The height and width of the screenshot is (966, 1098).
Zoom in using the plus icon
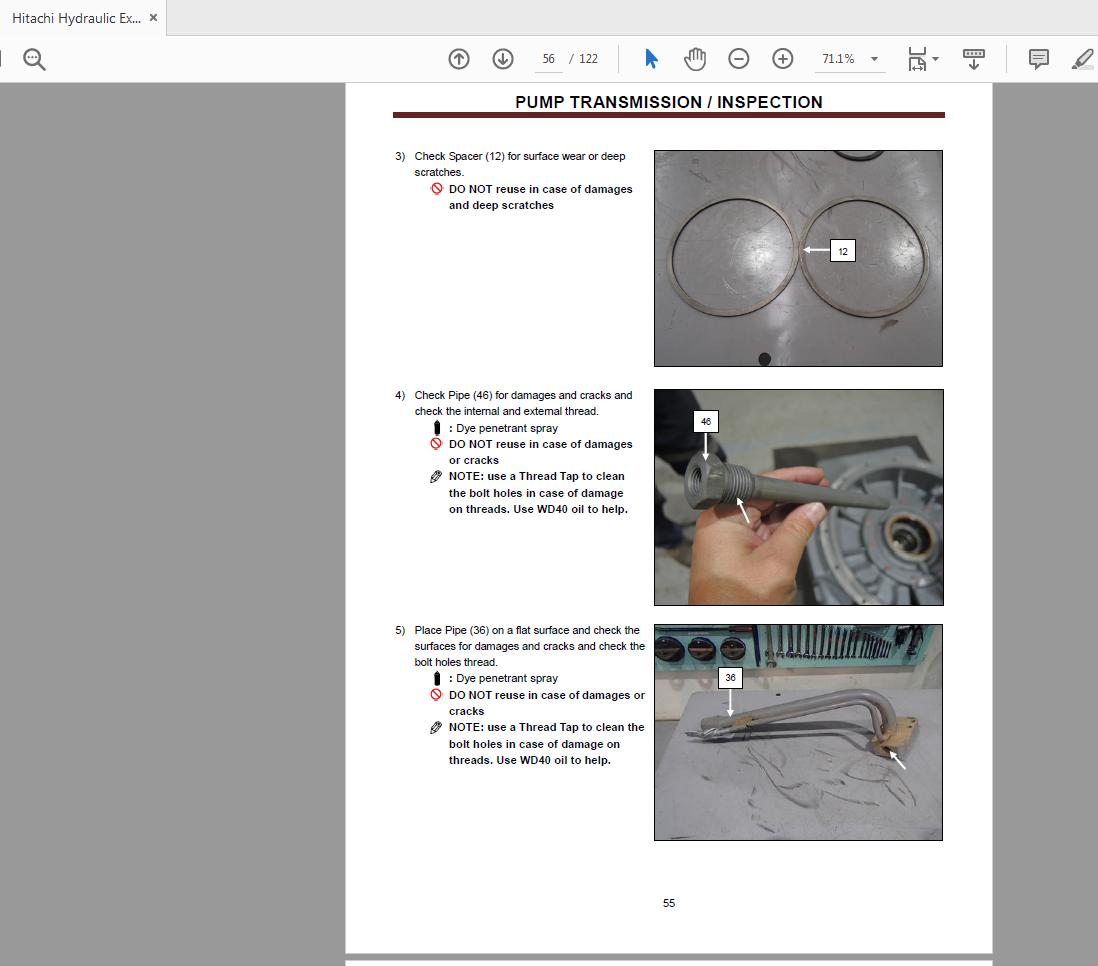[x=783, y=59]
